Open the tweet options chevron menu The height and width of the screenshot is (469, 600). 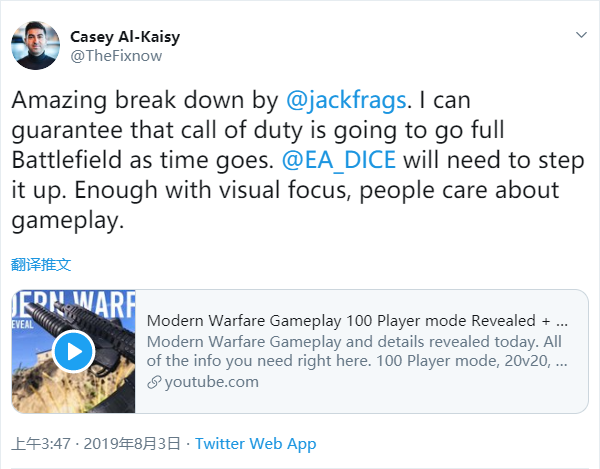coord(581,35)
